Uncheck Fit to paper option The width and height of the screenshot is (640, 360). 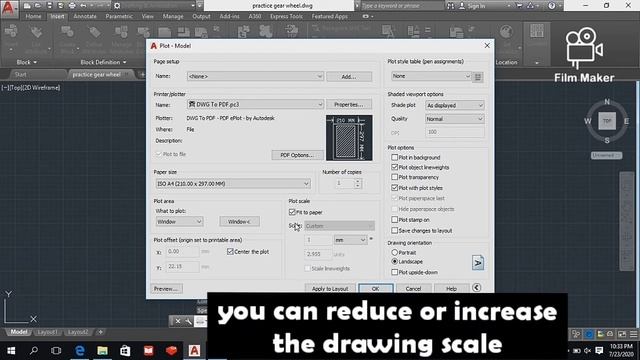pyautogui.click(x=292, y=212)
